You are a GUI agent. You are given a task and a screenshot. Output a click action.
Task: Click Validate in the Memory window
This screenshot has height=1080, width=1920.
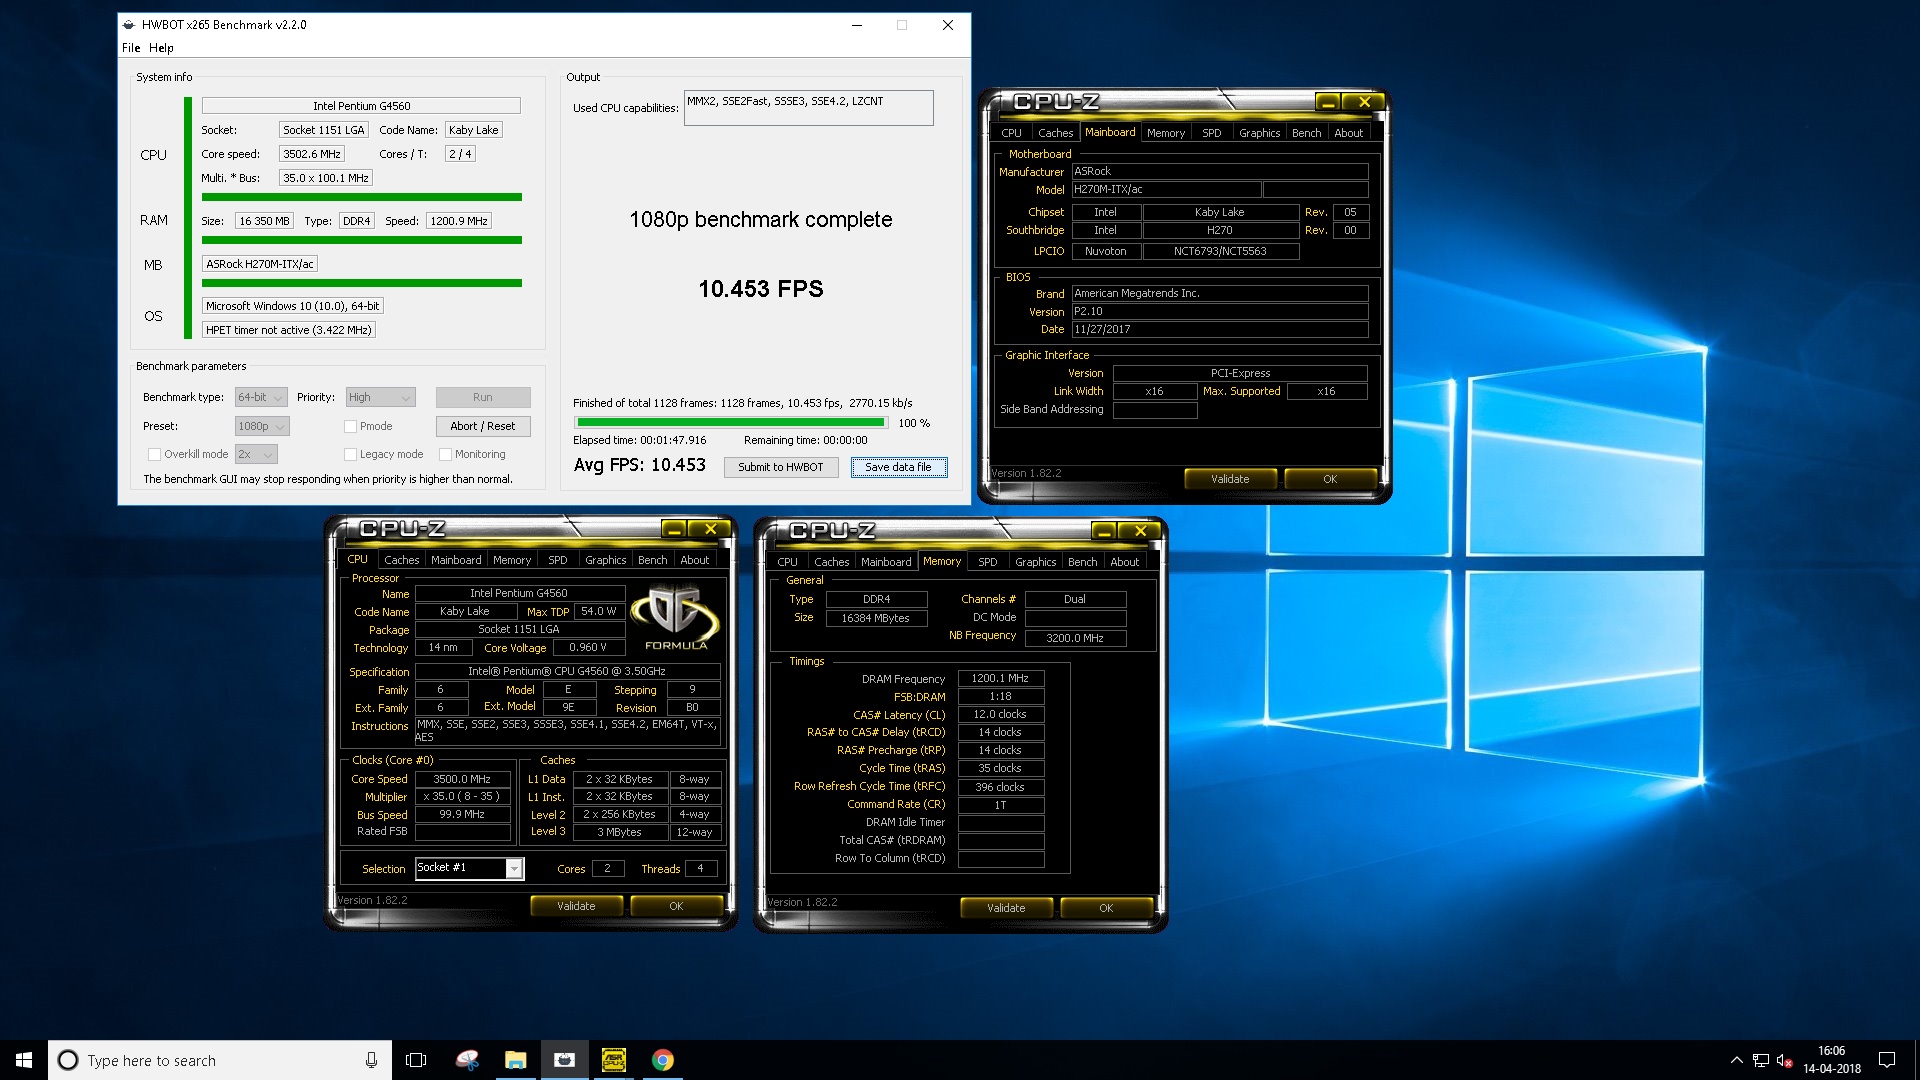[x=1006, y=908]
